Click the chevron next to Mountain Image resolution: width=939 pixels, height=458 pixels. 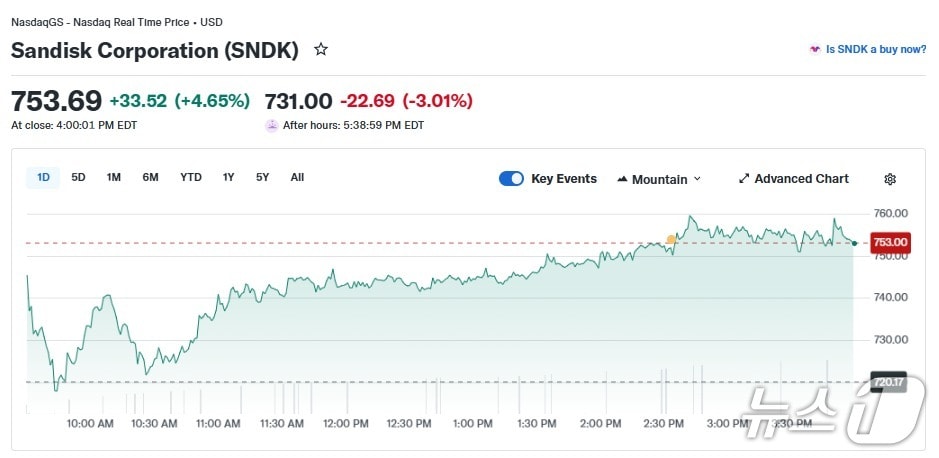pyautogui.click(x=697, y=179)
